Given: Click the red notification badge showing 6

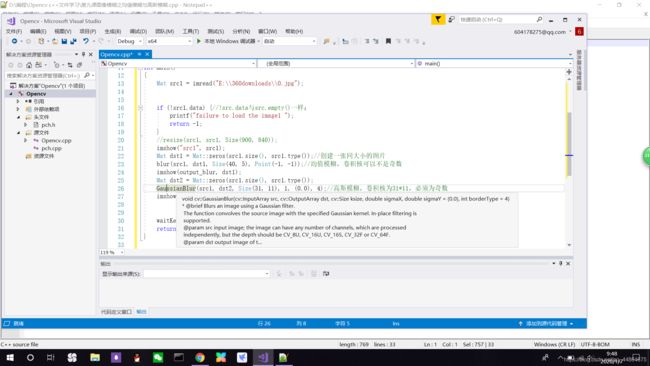Looking at the screenshot, I should [579, 32].
